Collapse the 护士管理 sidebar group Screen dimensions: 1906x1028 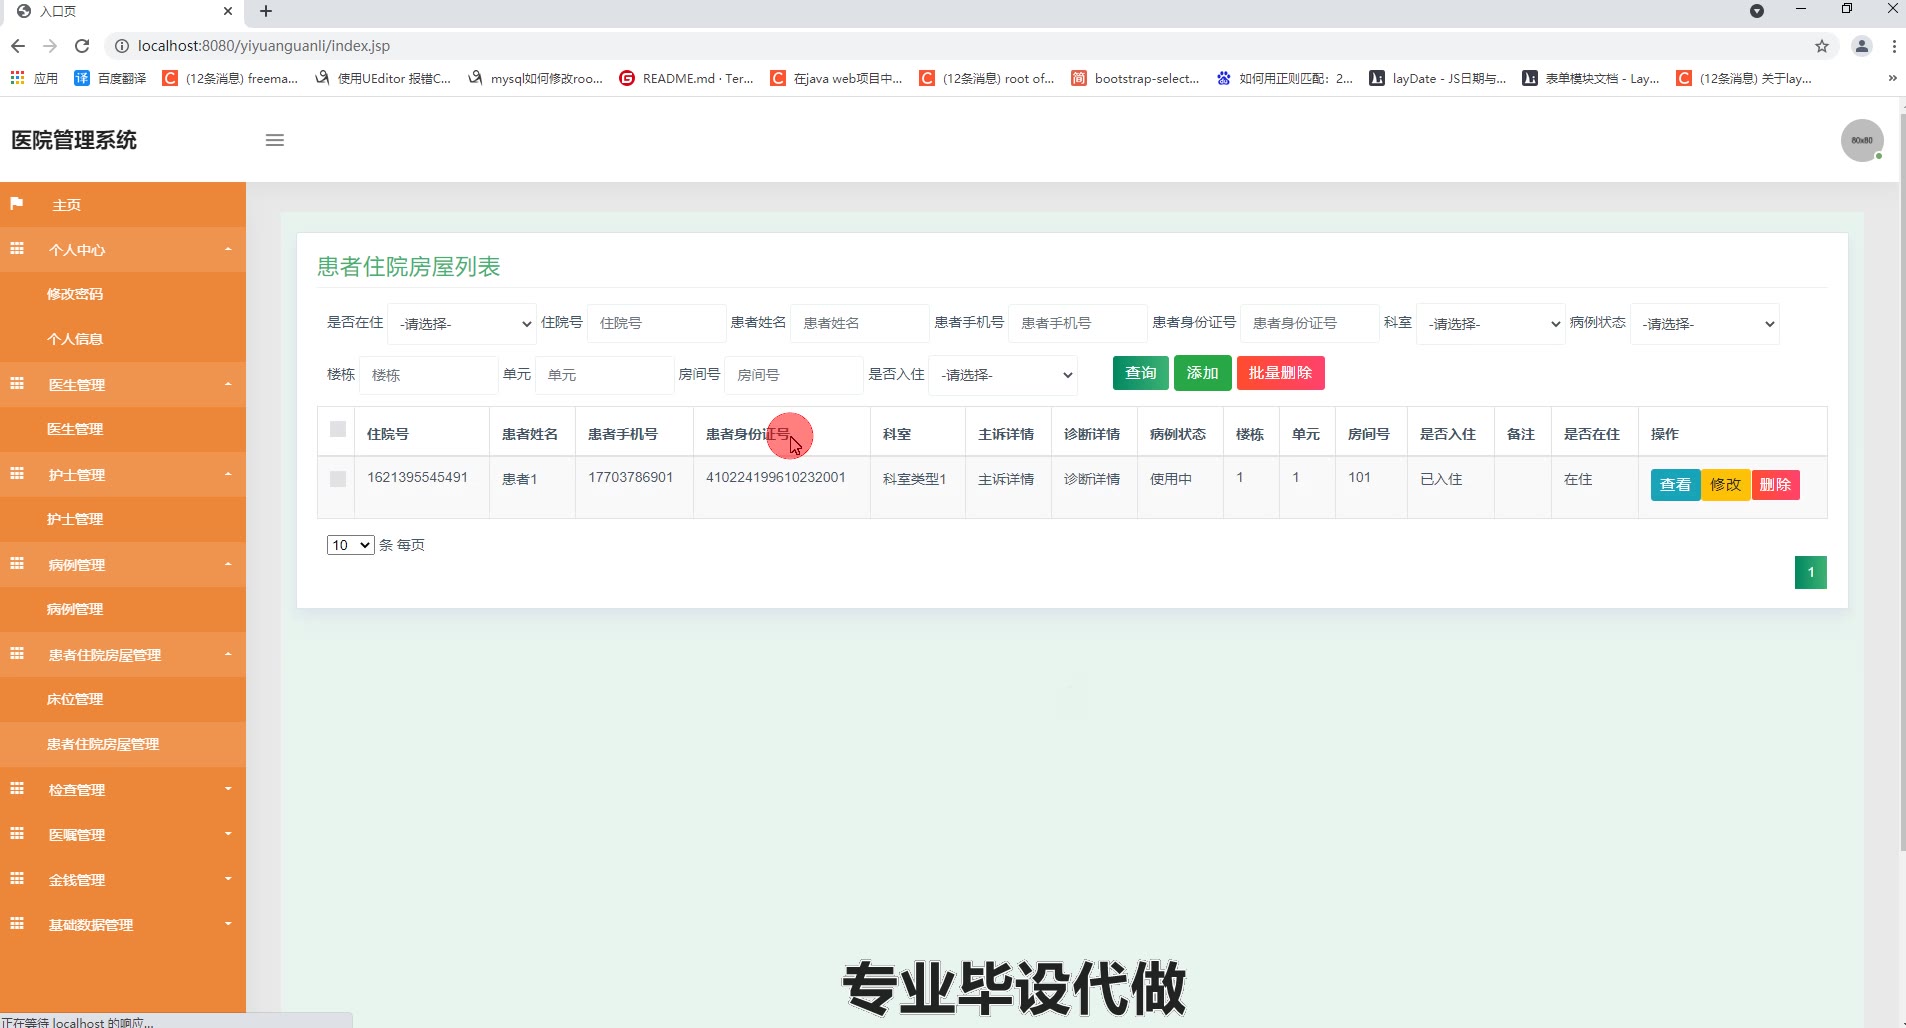pyautogui.click(x=123, y=474)
